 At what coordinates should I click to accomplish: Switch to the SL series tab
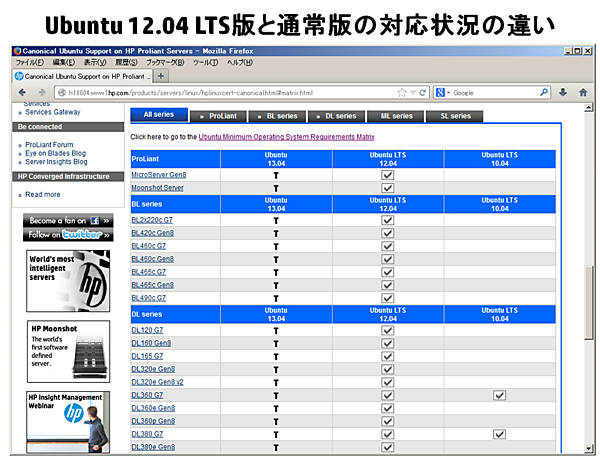(x=455, y=116)
